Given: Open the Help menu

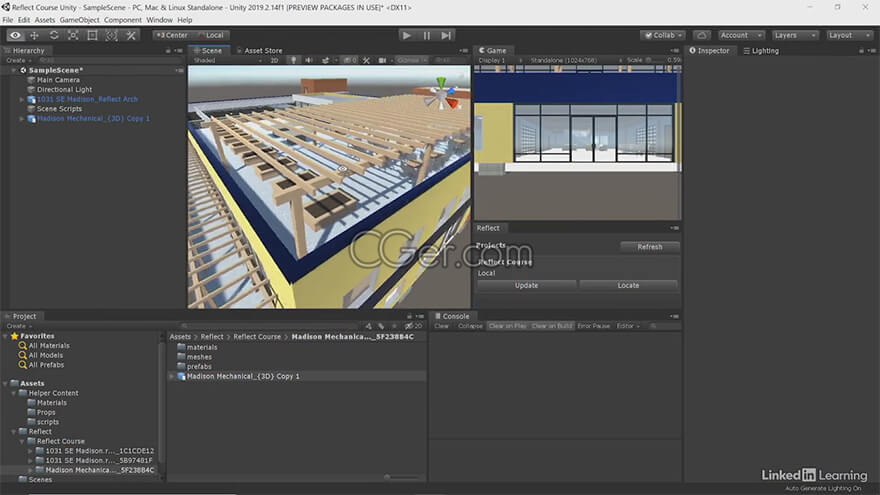Looking at the screenshot, I should point(185,20).
